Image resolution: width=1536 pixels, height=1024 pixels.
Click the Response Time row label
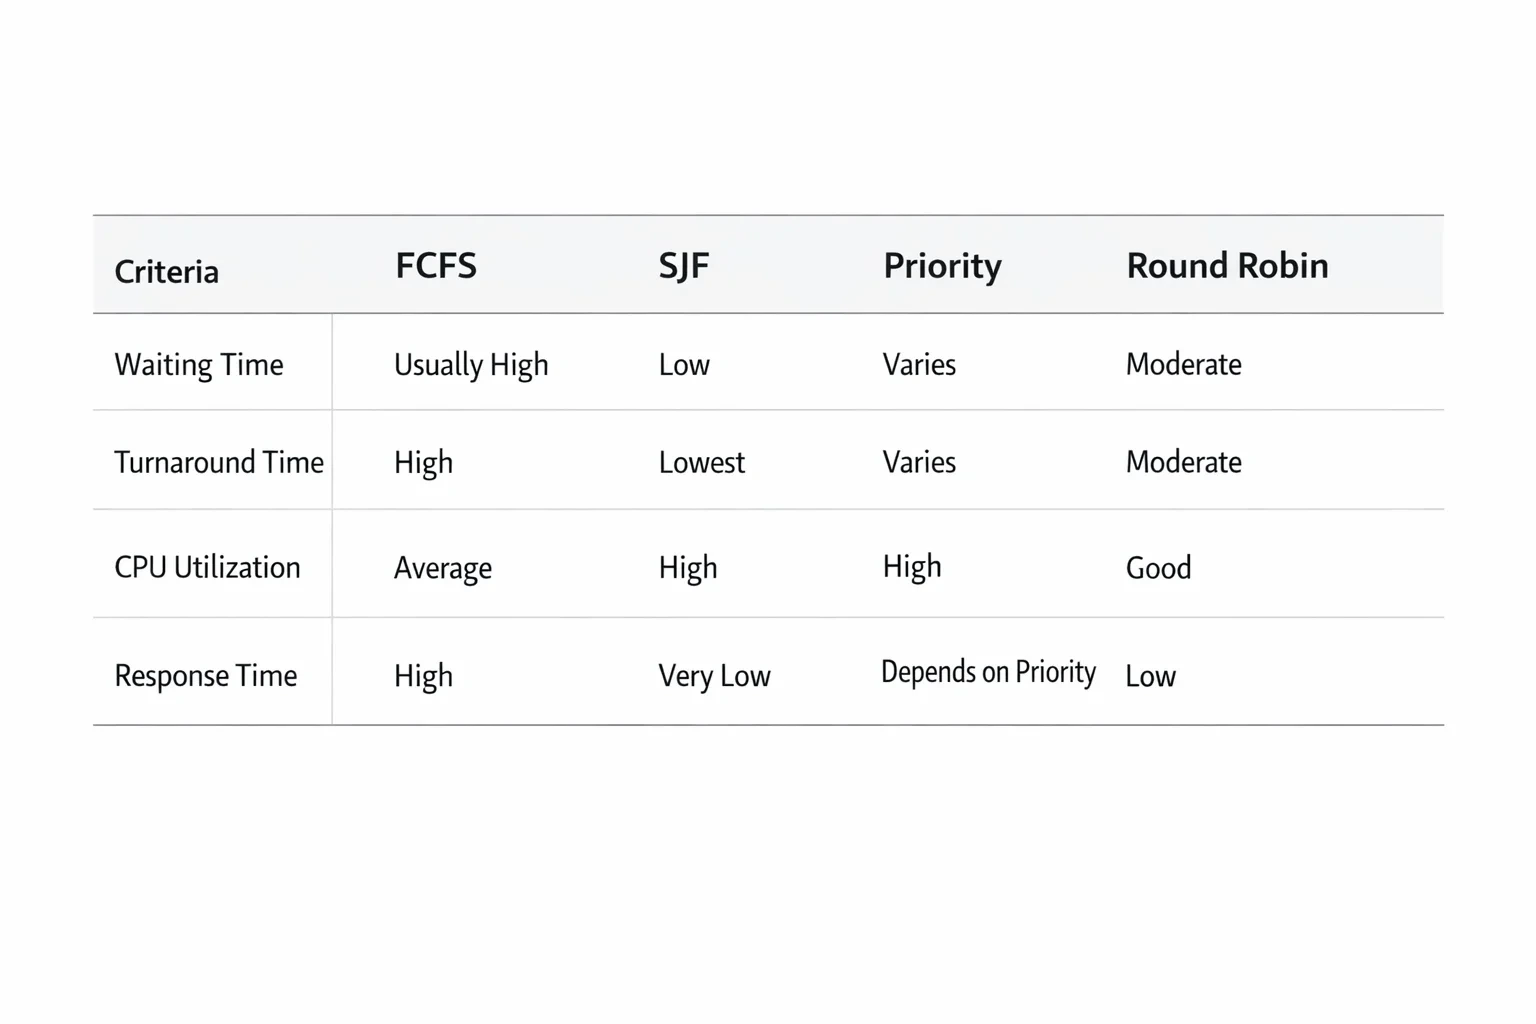(206, 675)
